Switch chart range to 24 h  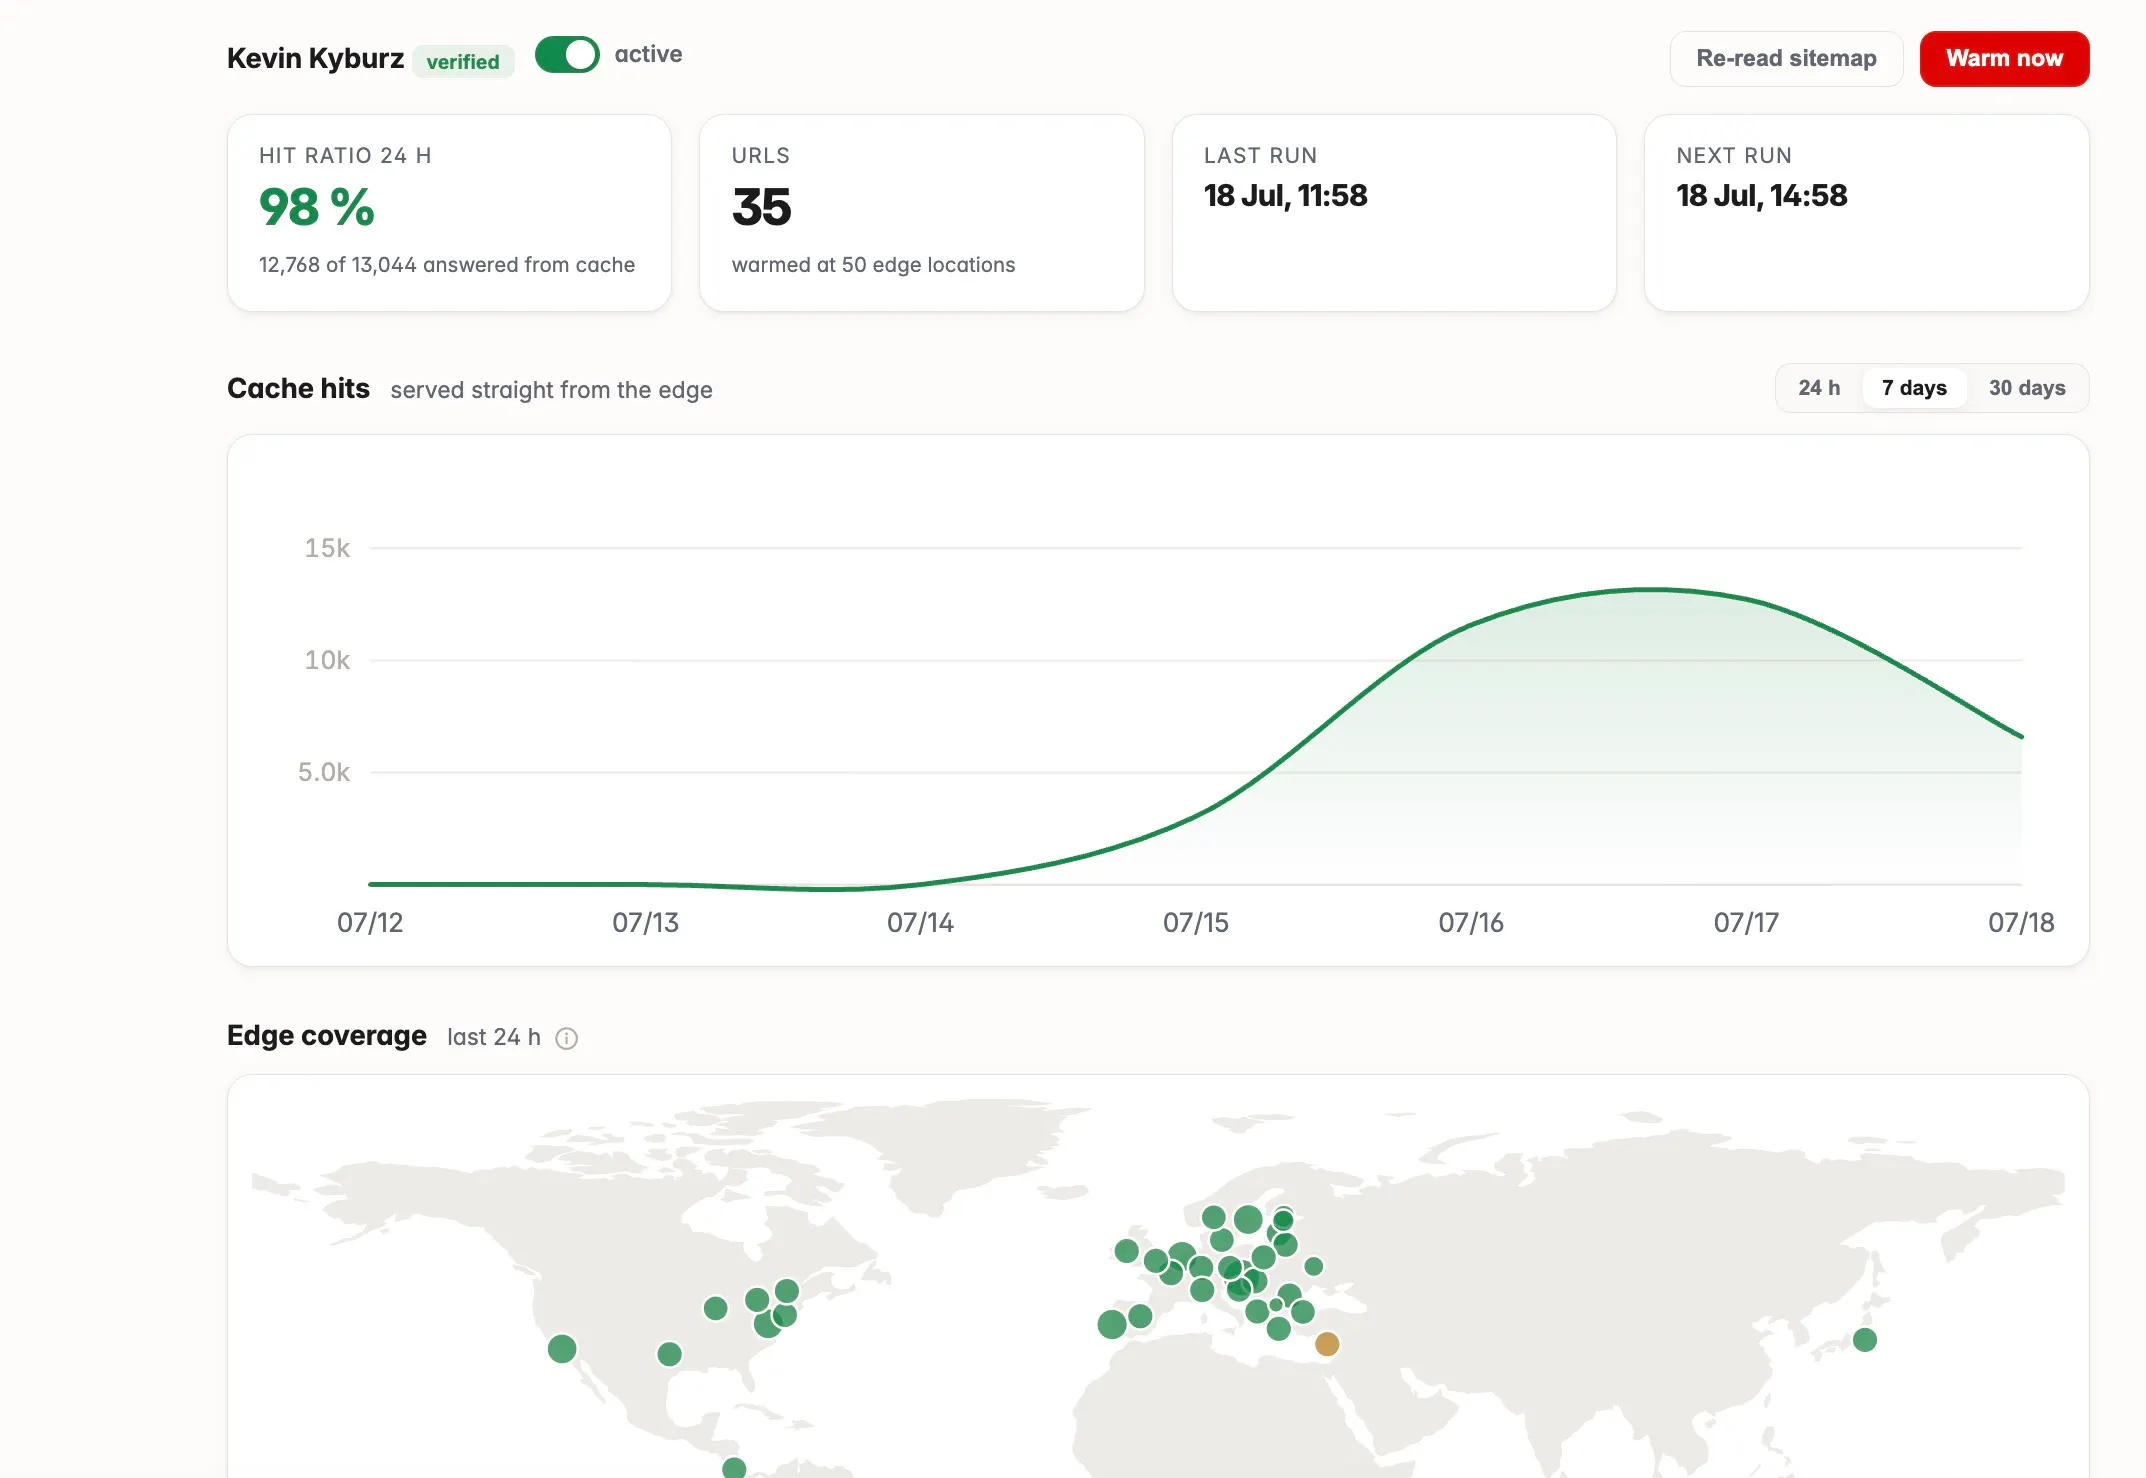pyautogui.click(x=1819, y=388)
